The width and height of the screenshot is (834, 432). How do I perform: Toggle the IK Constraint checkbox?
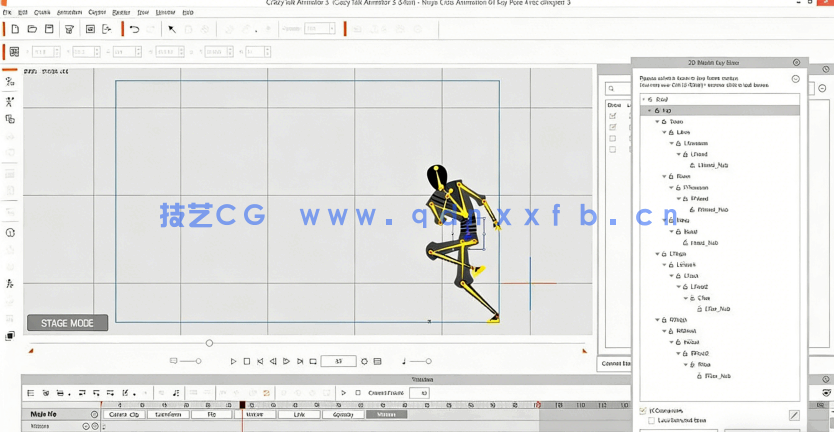(643, 411)
